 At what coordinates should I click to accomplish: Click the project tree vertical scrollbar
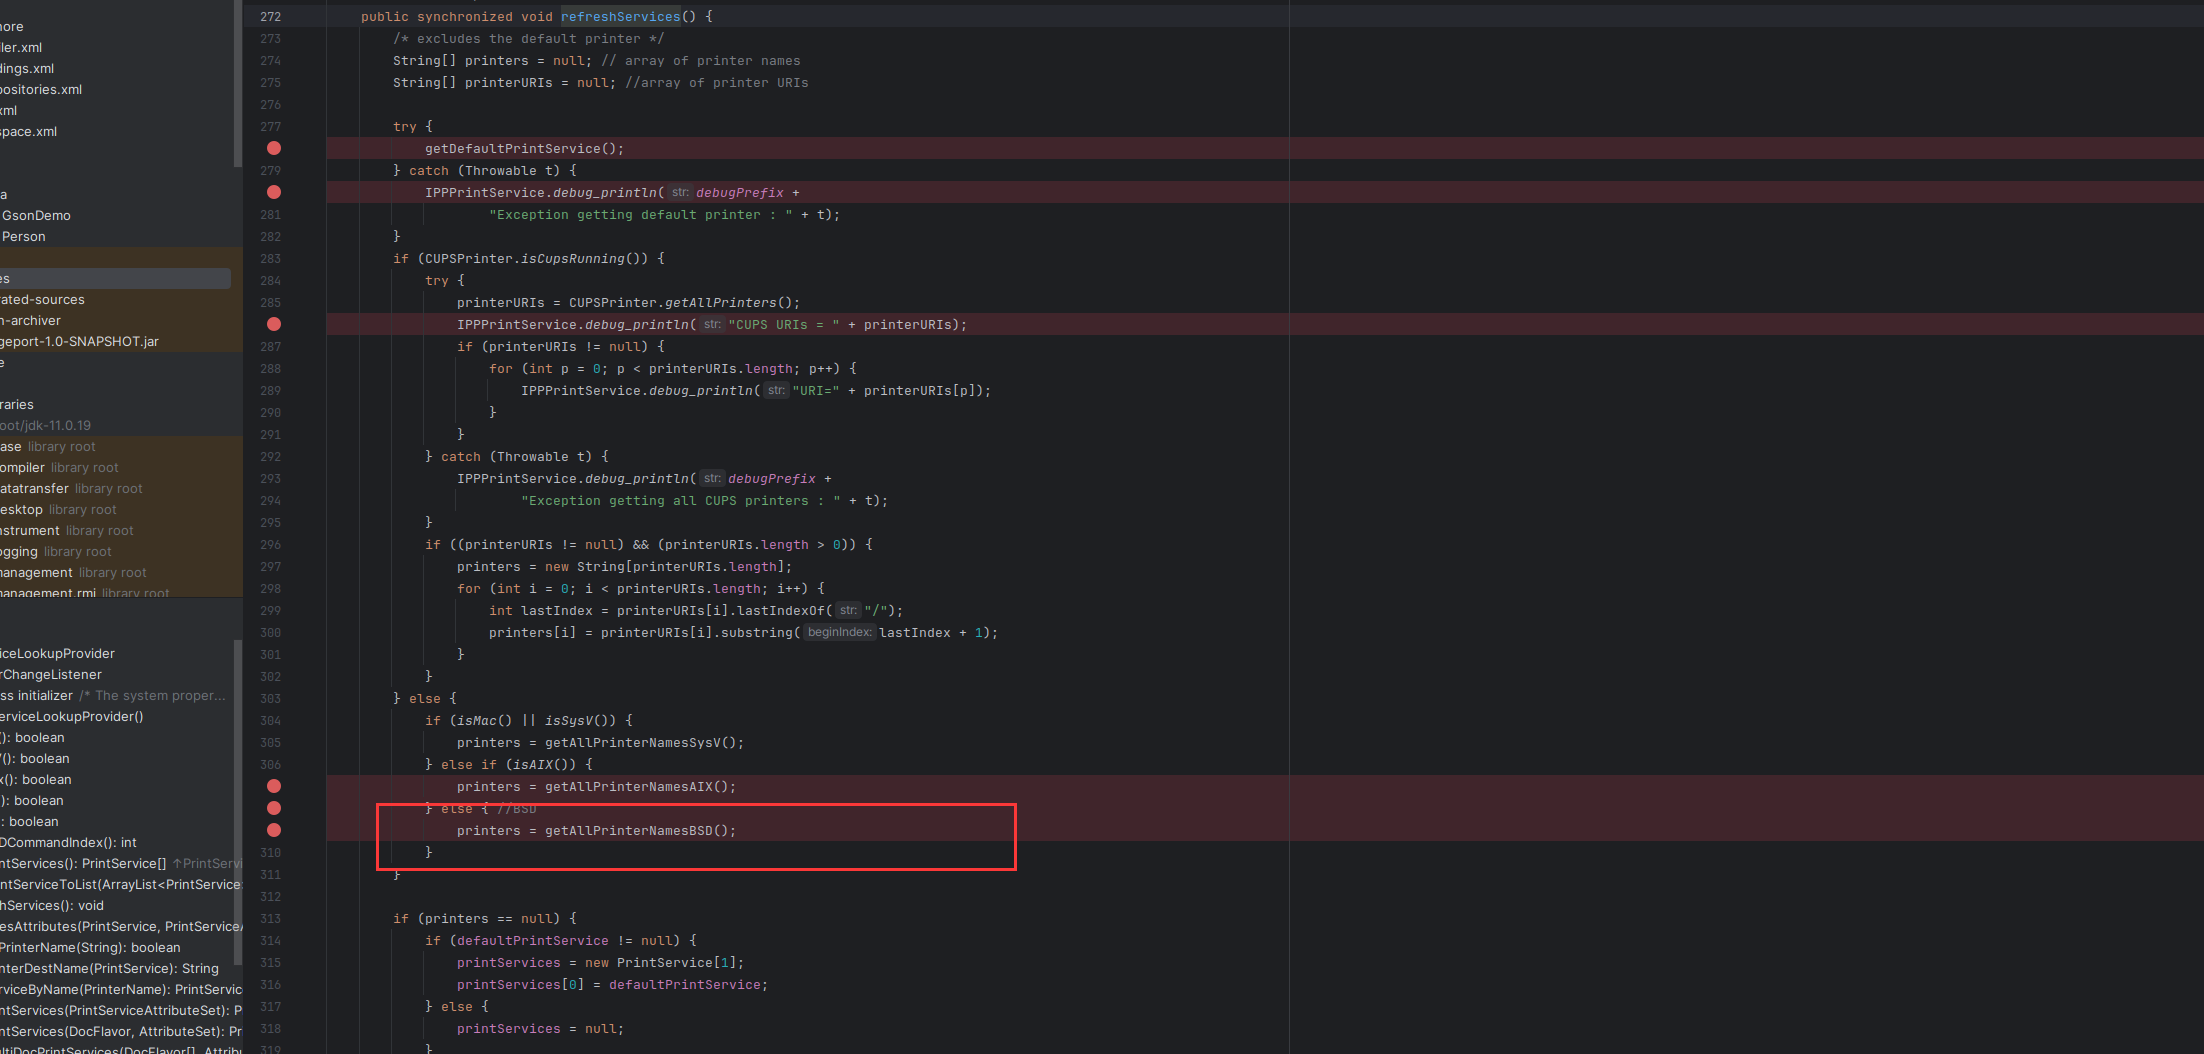click(237, 83)
